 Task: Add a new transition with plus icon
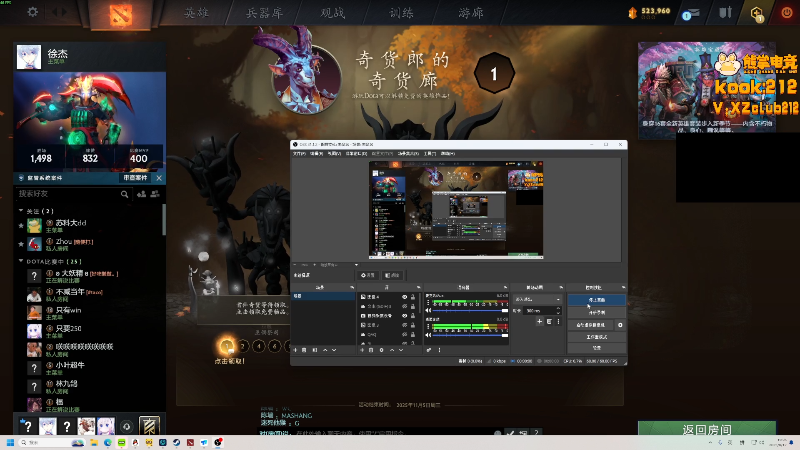coord(539,321)
